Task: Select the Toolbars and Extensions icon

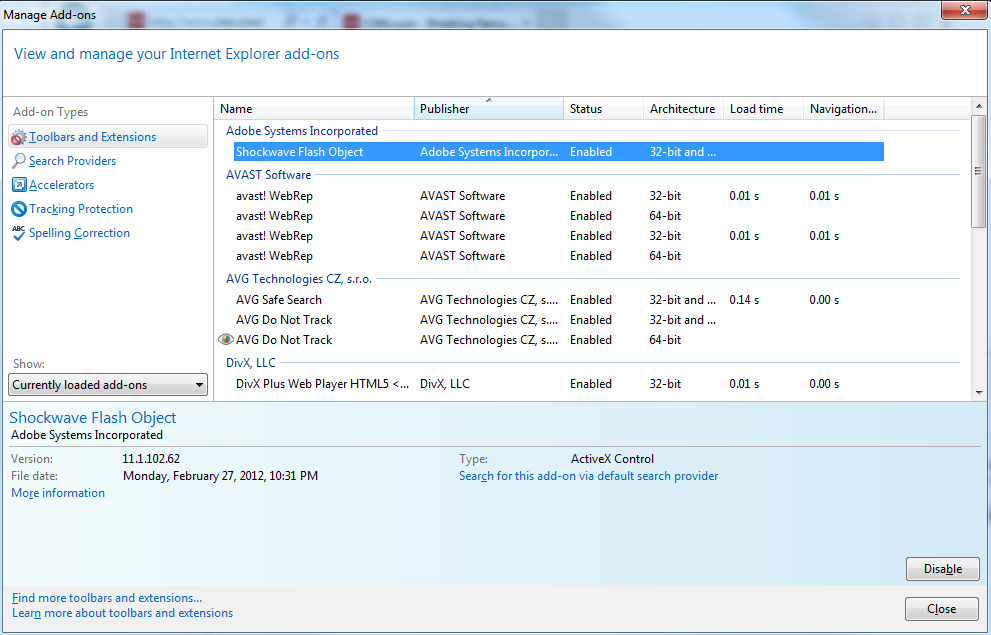Action: pyautogui.click(x=19, y=137)
